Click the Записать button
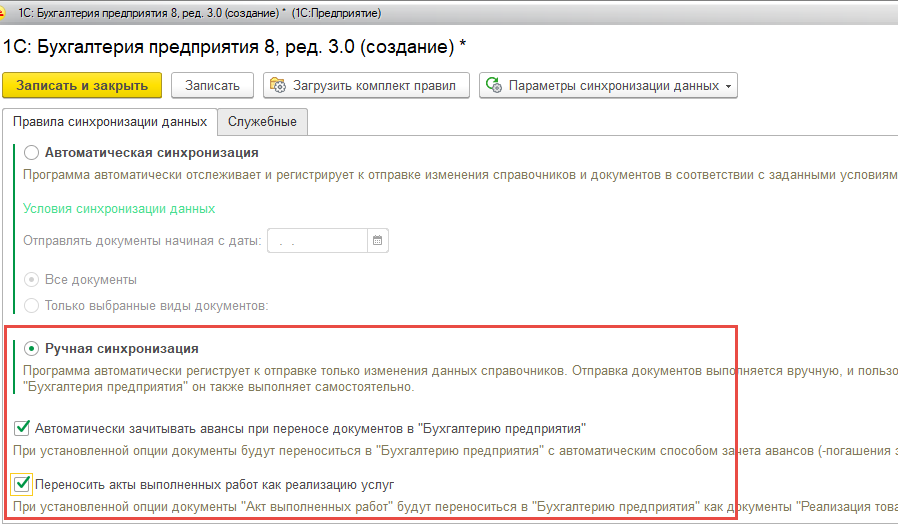The image size is (898, 532). (212, 85)
